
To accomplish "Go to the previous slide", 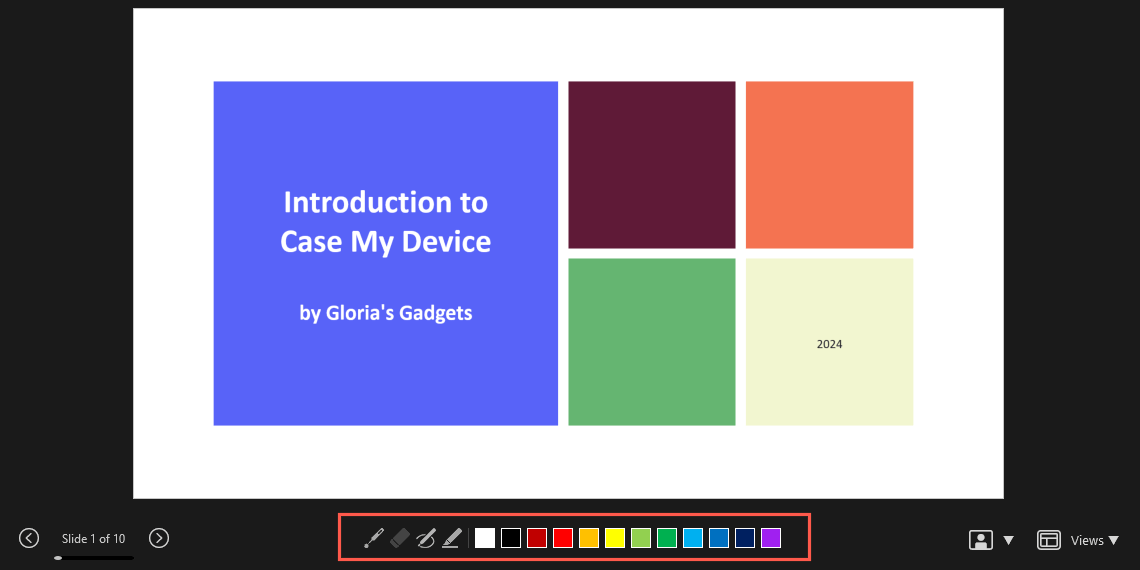I will pos(28,538).
